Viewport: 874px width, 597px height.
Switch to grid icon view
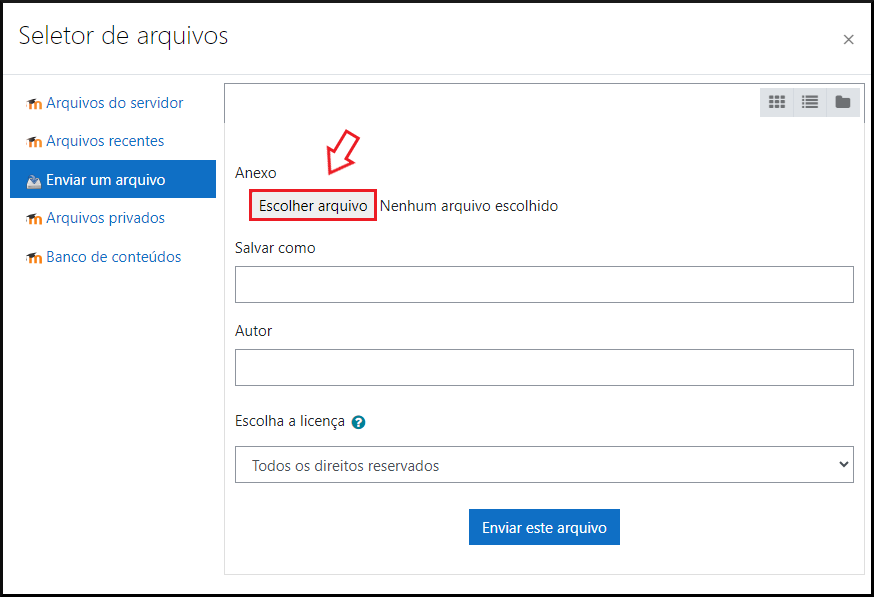click(777, 102)
